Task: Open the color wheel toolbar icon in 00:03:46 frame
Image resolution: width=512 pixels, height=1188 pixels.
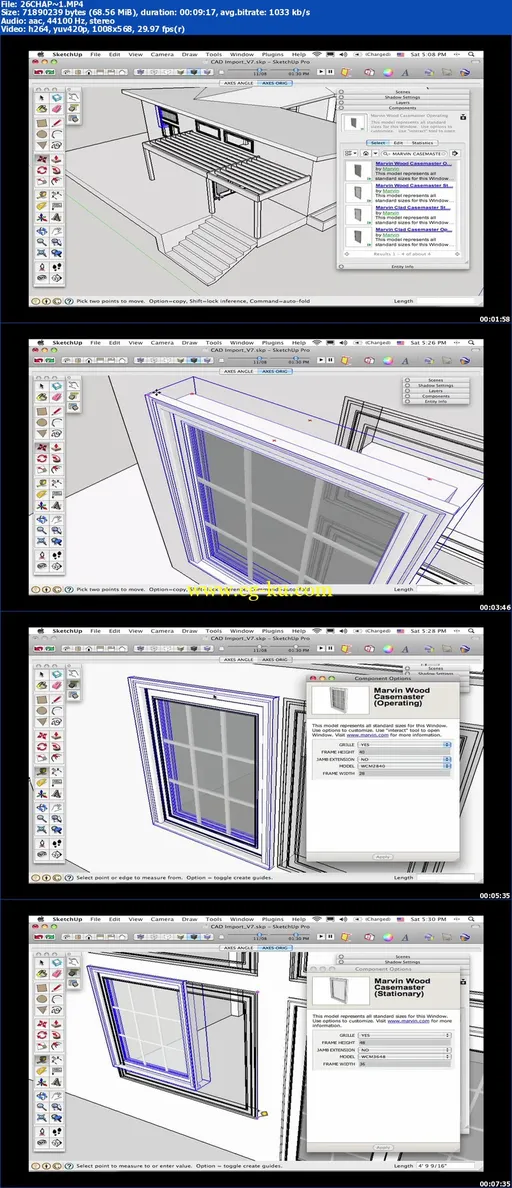Action: 388,360
